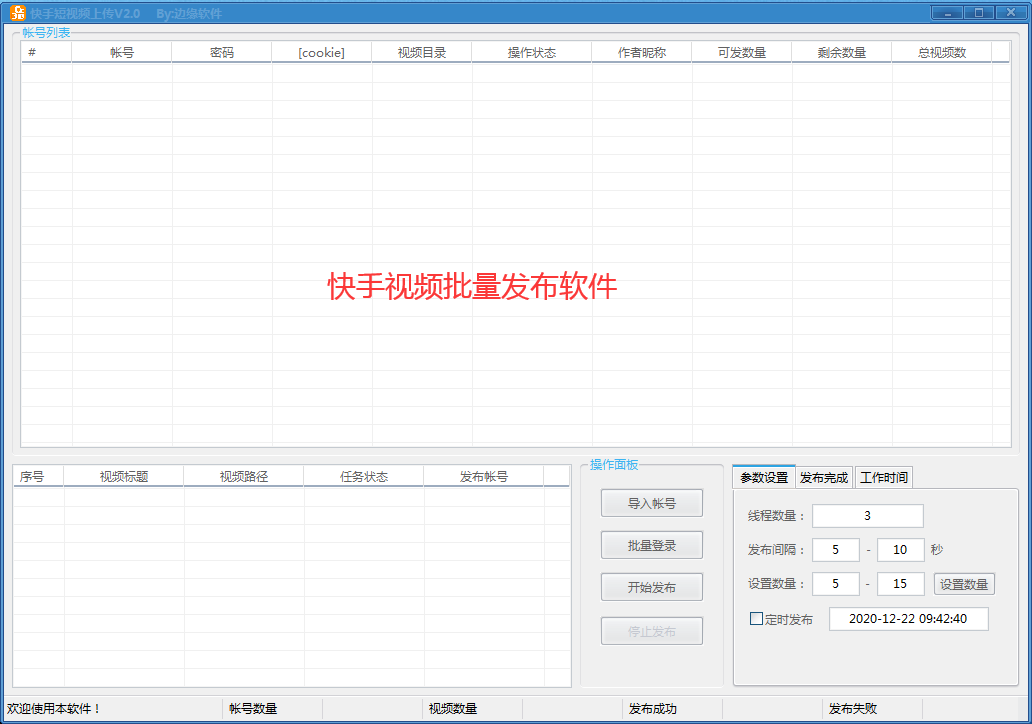Click the [cookie] column header
1032x724 pixels.
(x=322, y=53)
